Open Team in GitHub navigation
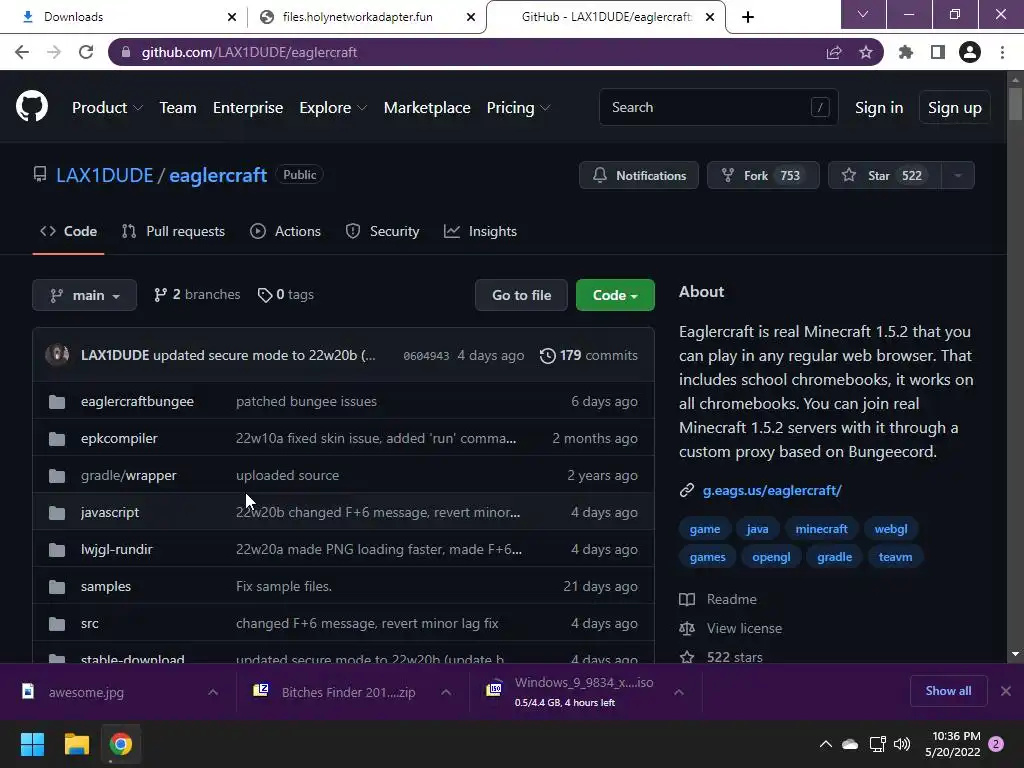Image resolution: width=1024 pixels, height=768 pixels. pyautogui.click(x=178, y=108)
